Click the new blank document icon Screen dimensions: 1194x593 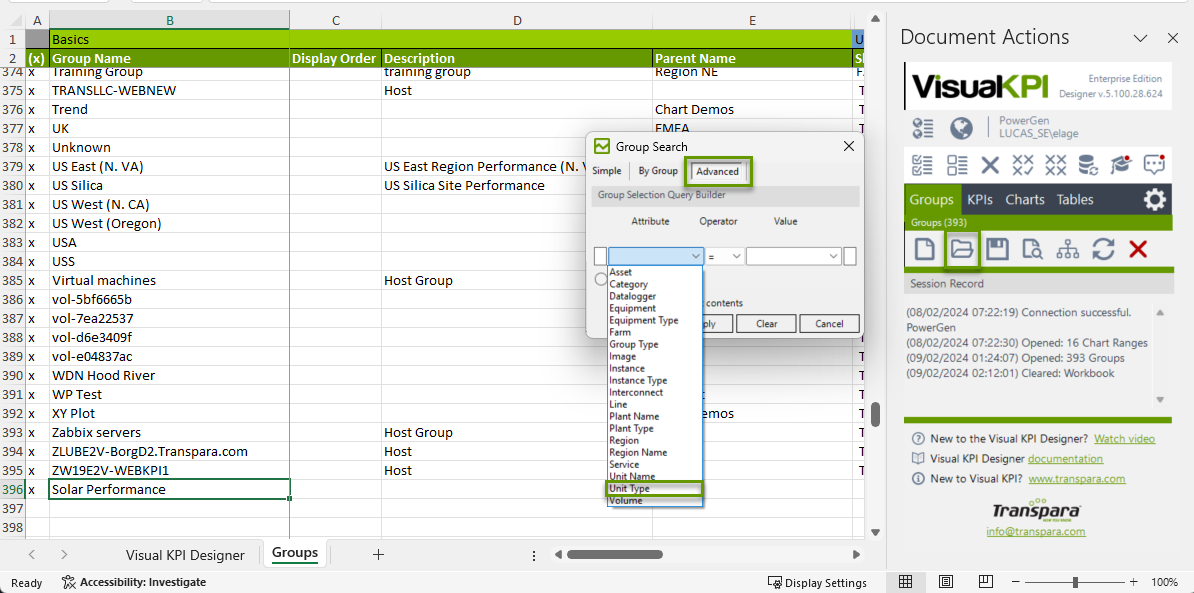point(925,250)
